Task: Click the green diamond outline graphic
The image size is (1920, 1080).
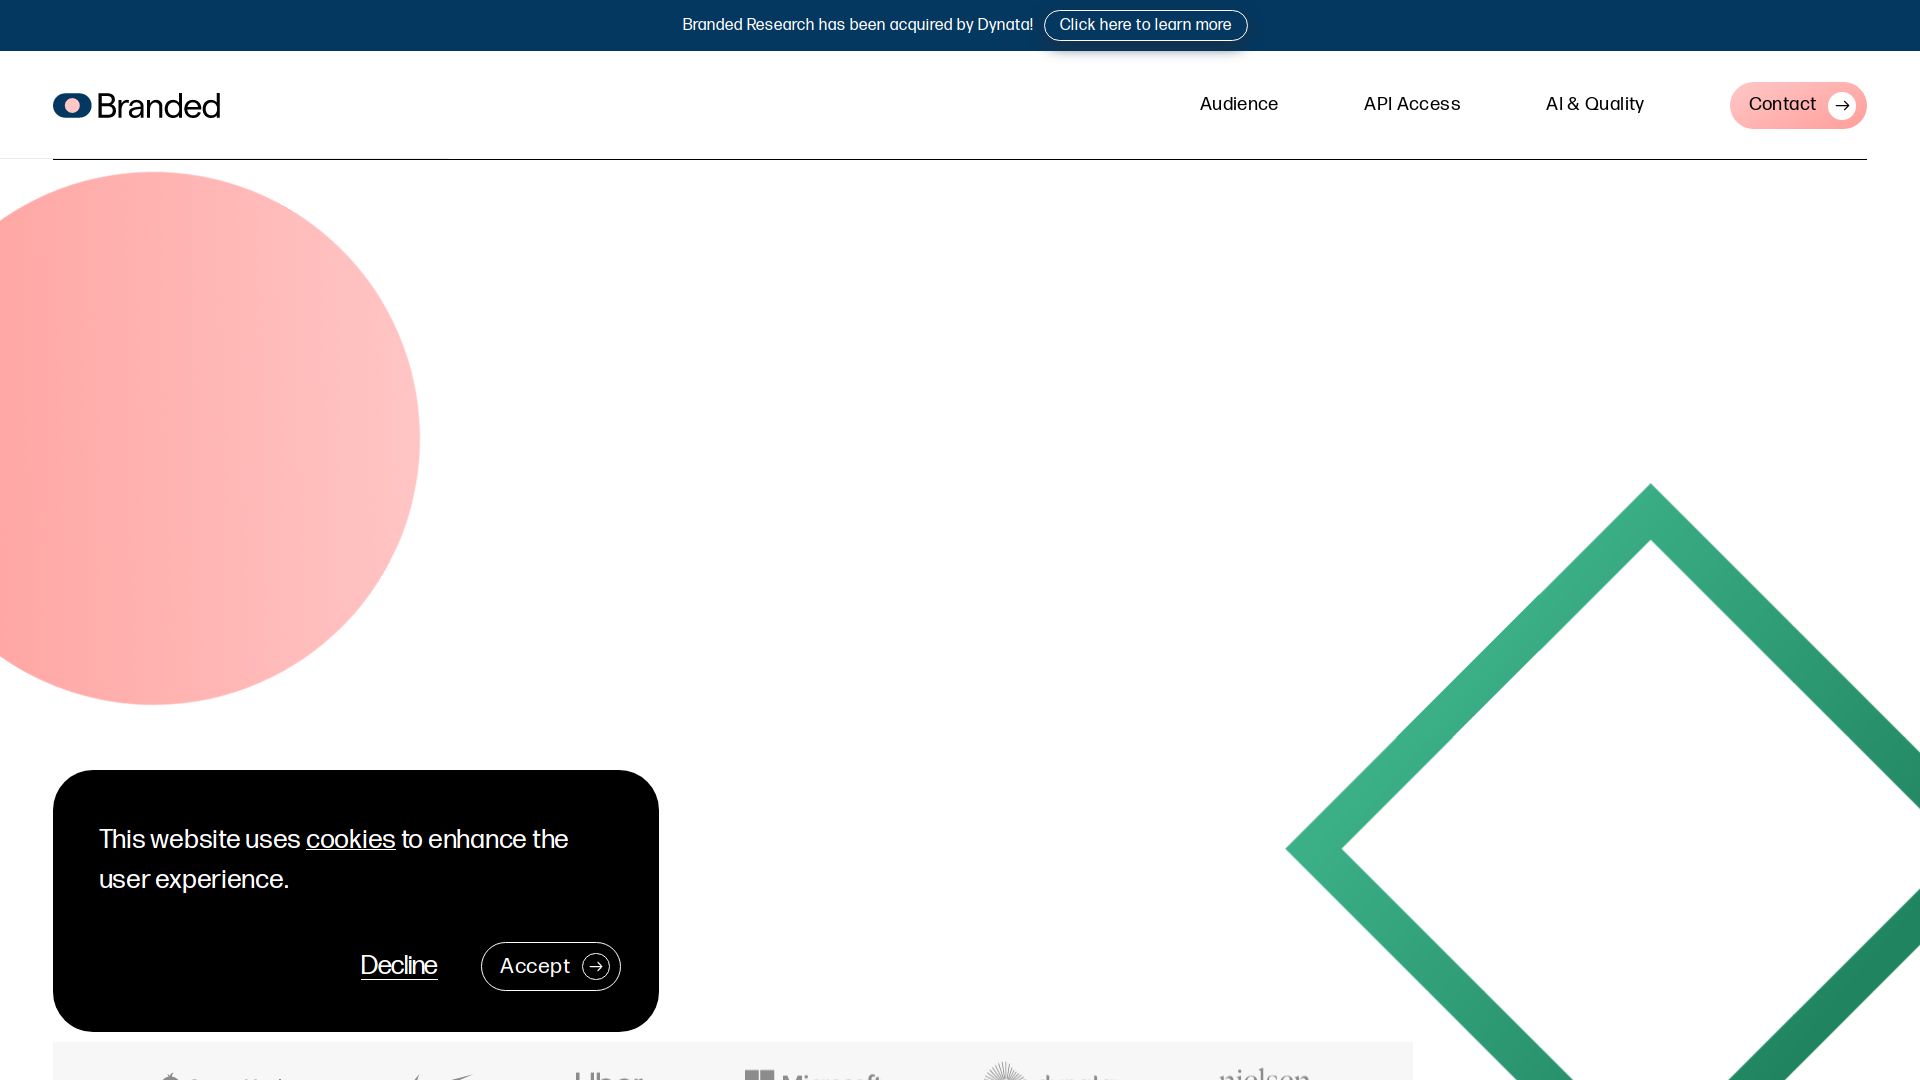Action: click(1480, 680)
